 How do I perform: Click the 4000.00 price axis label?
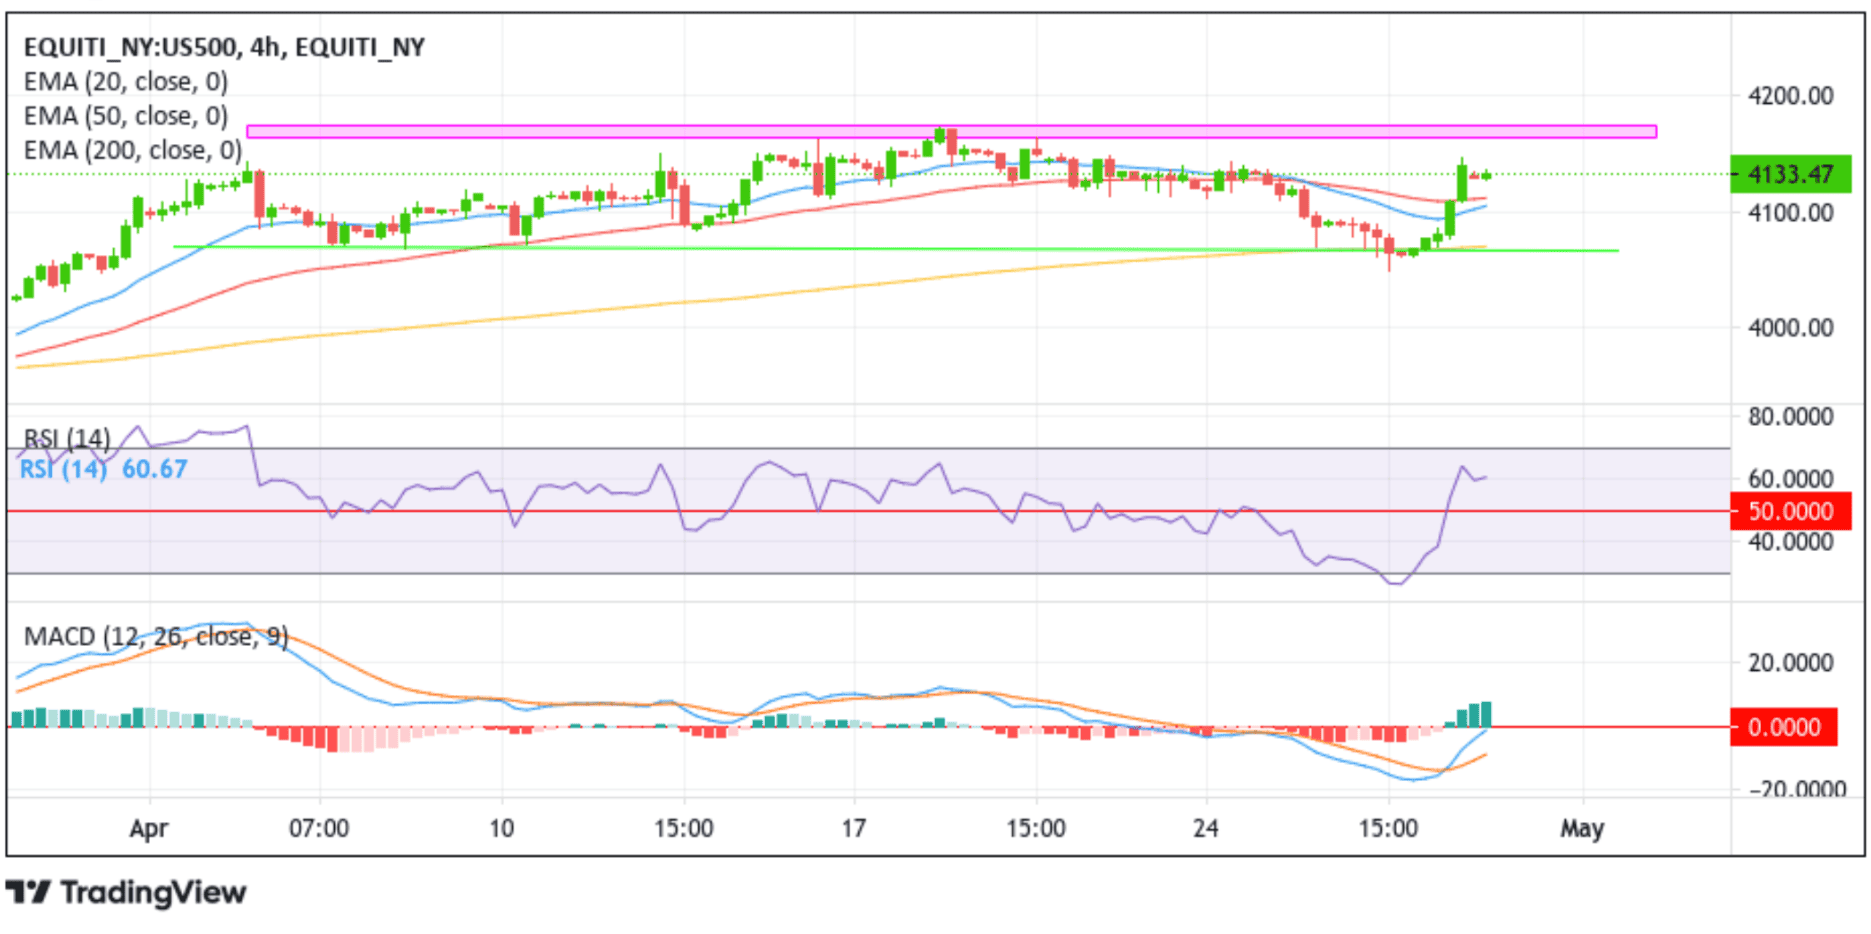point(1790,327)
